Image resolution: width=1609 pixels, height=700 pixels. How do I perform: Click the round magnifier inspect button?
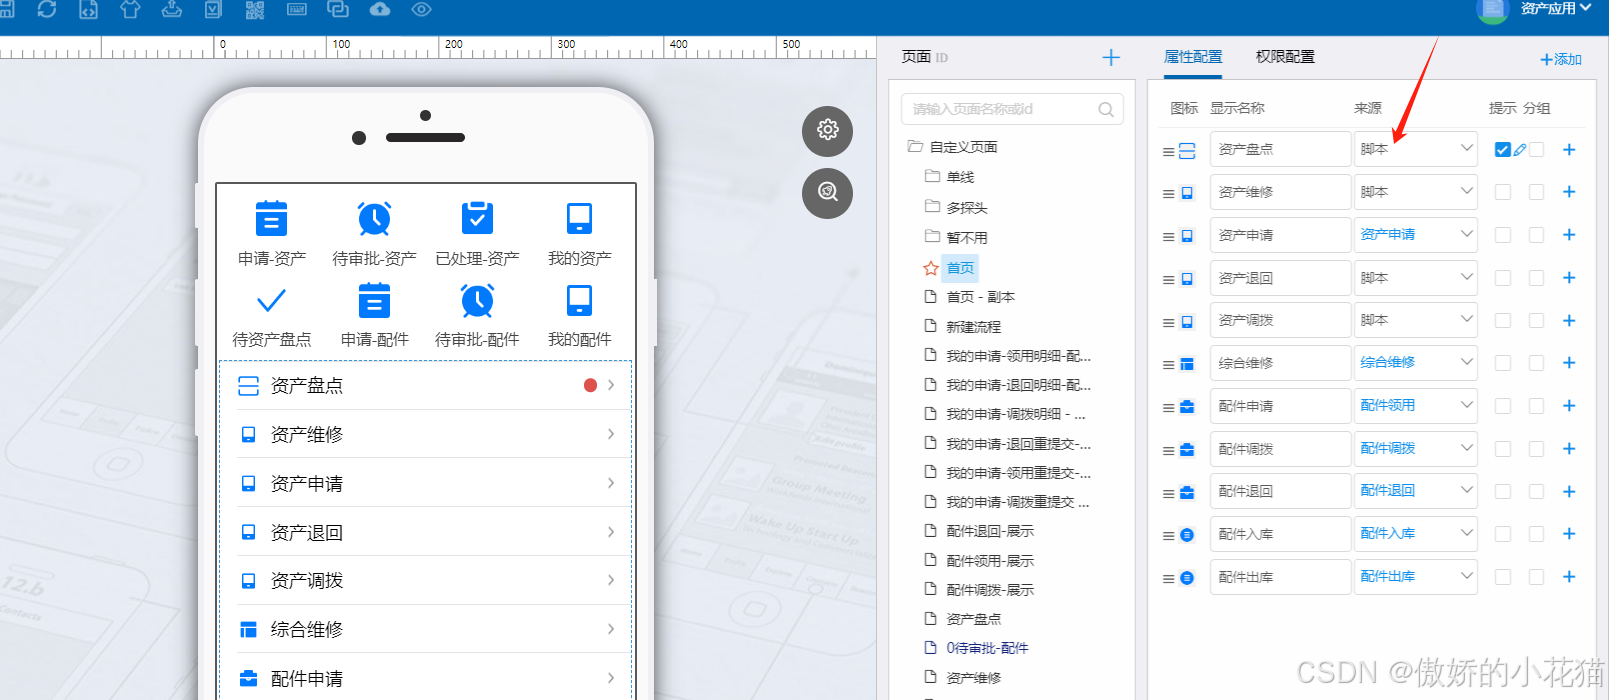827,192
